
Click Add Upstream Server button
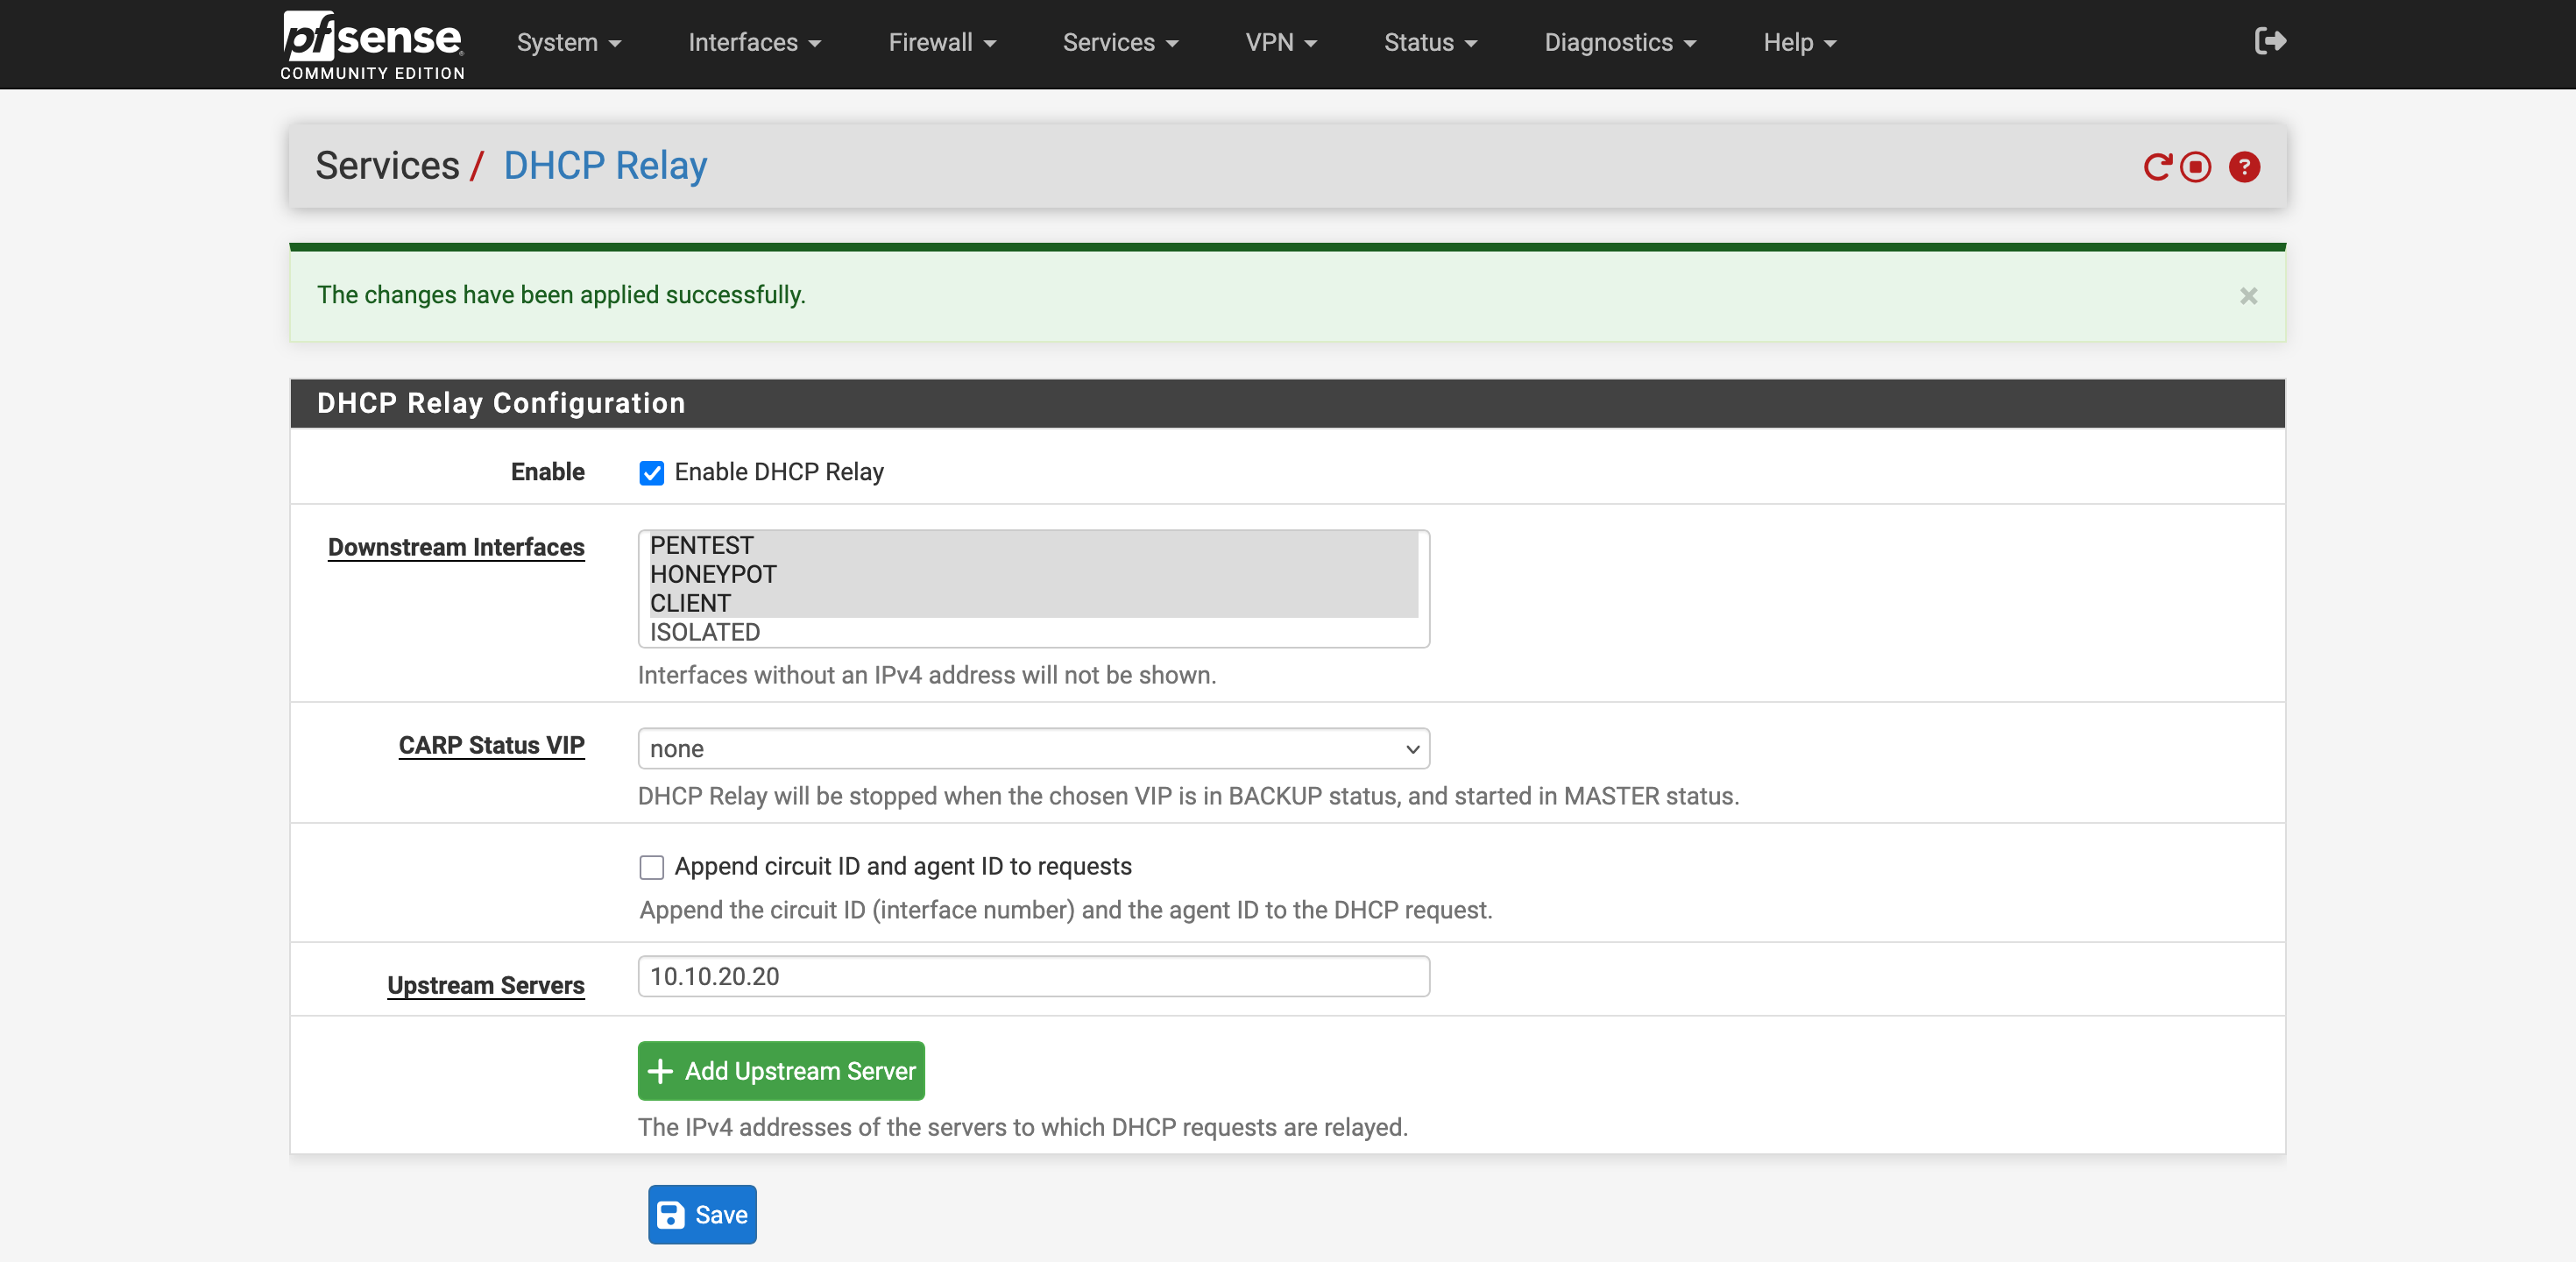click(781, 1071)
